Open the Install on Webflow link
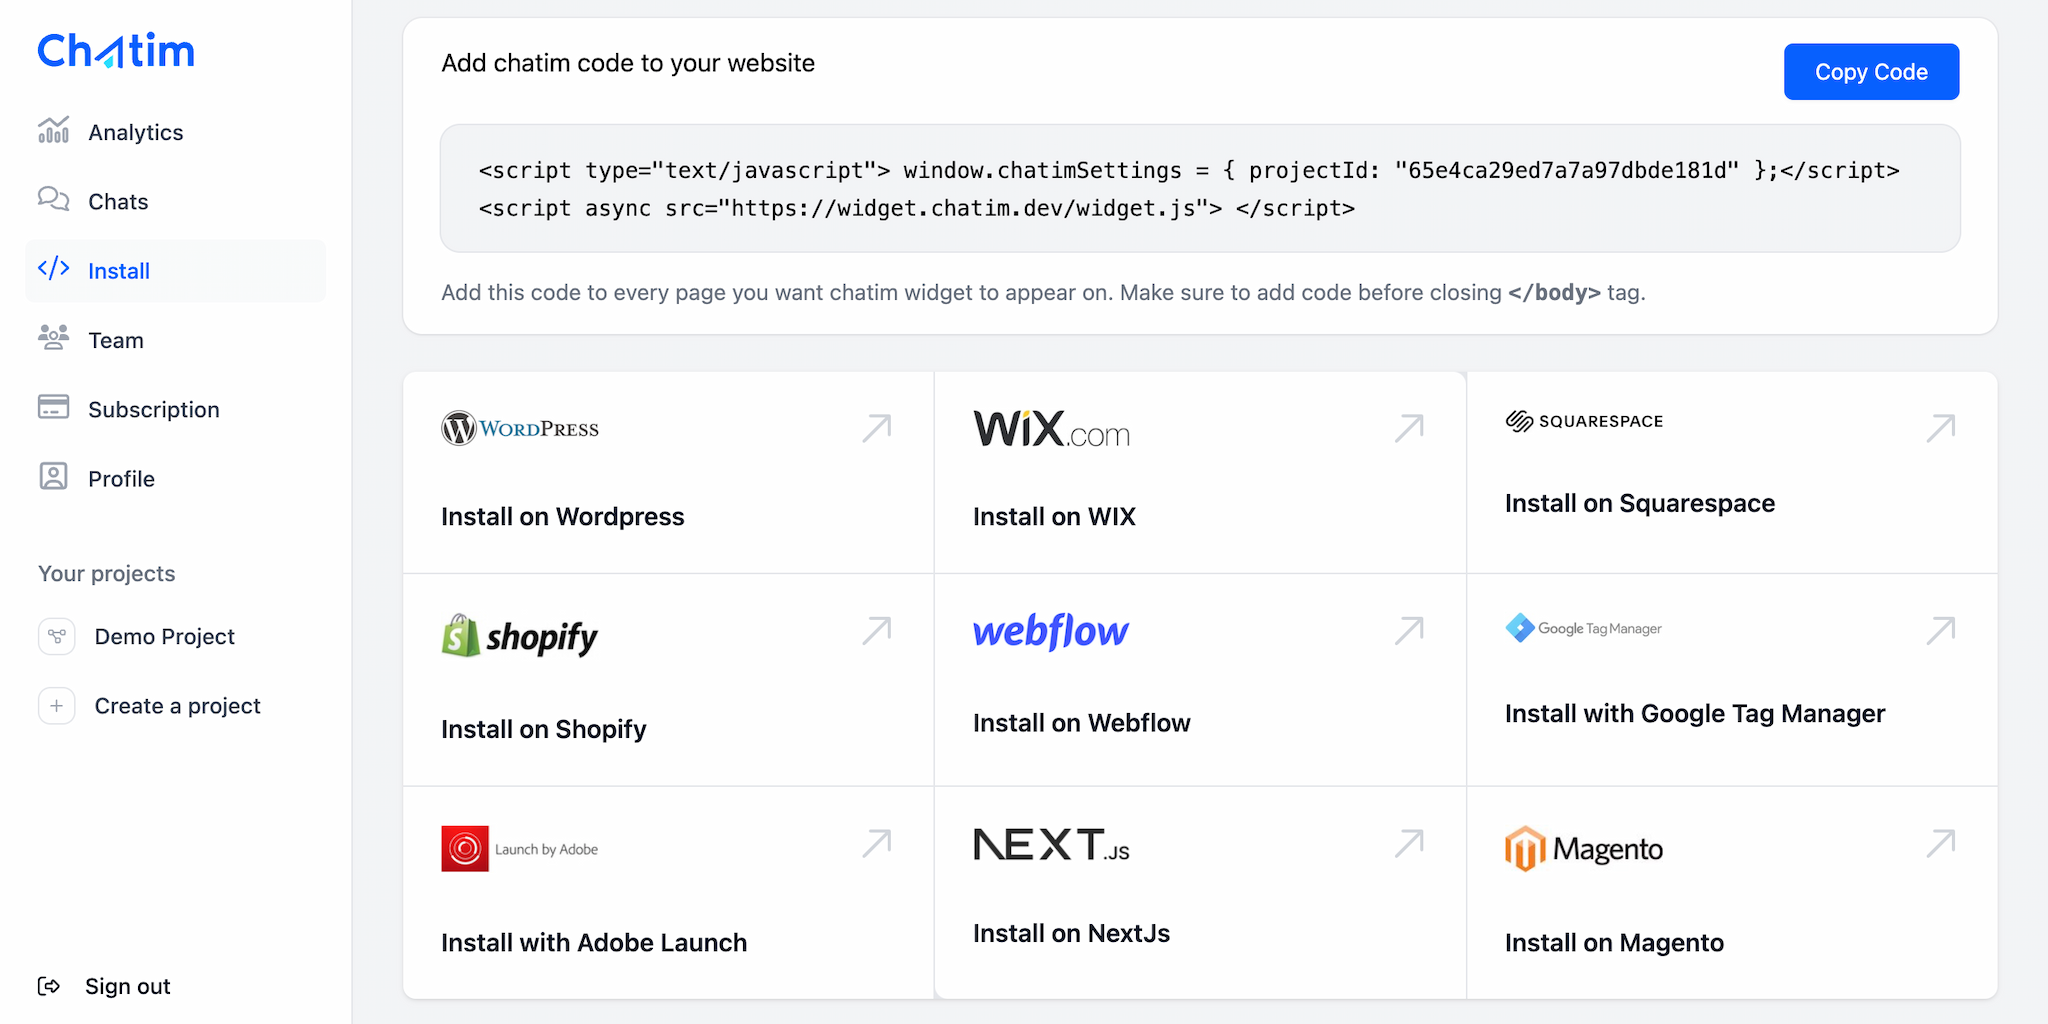Image resolution: width=2048 pixels, height=1024 pixels. (1081, 723)
